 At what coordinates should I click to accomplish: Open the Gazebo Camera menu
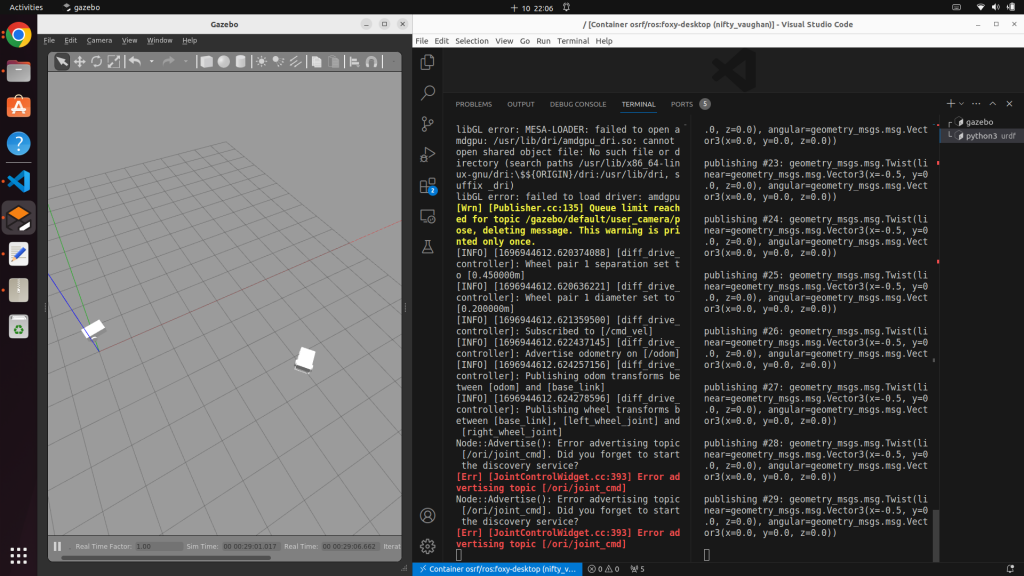[x=99, y=40]
